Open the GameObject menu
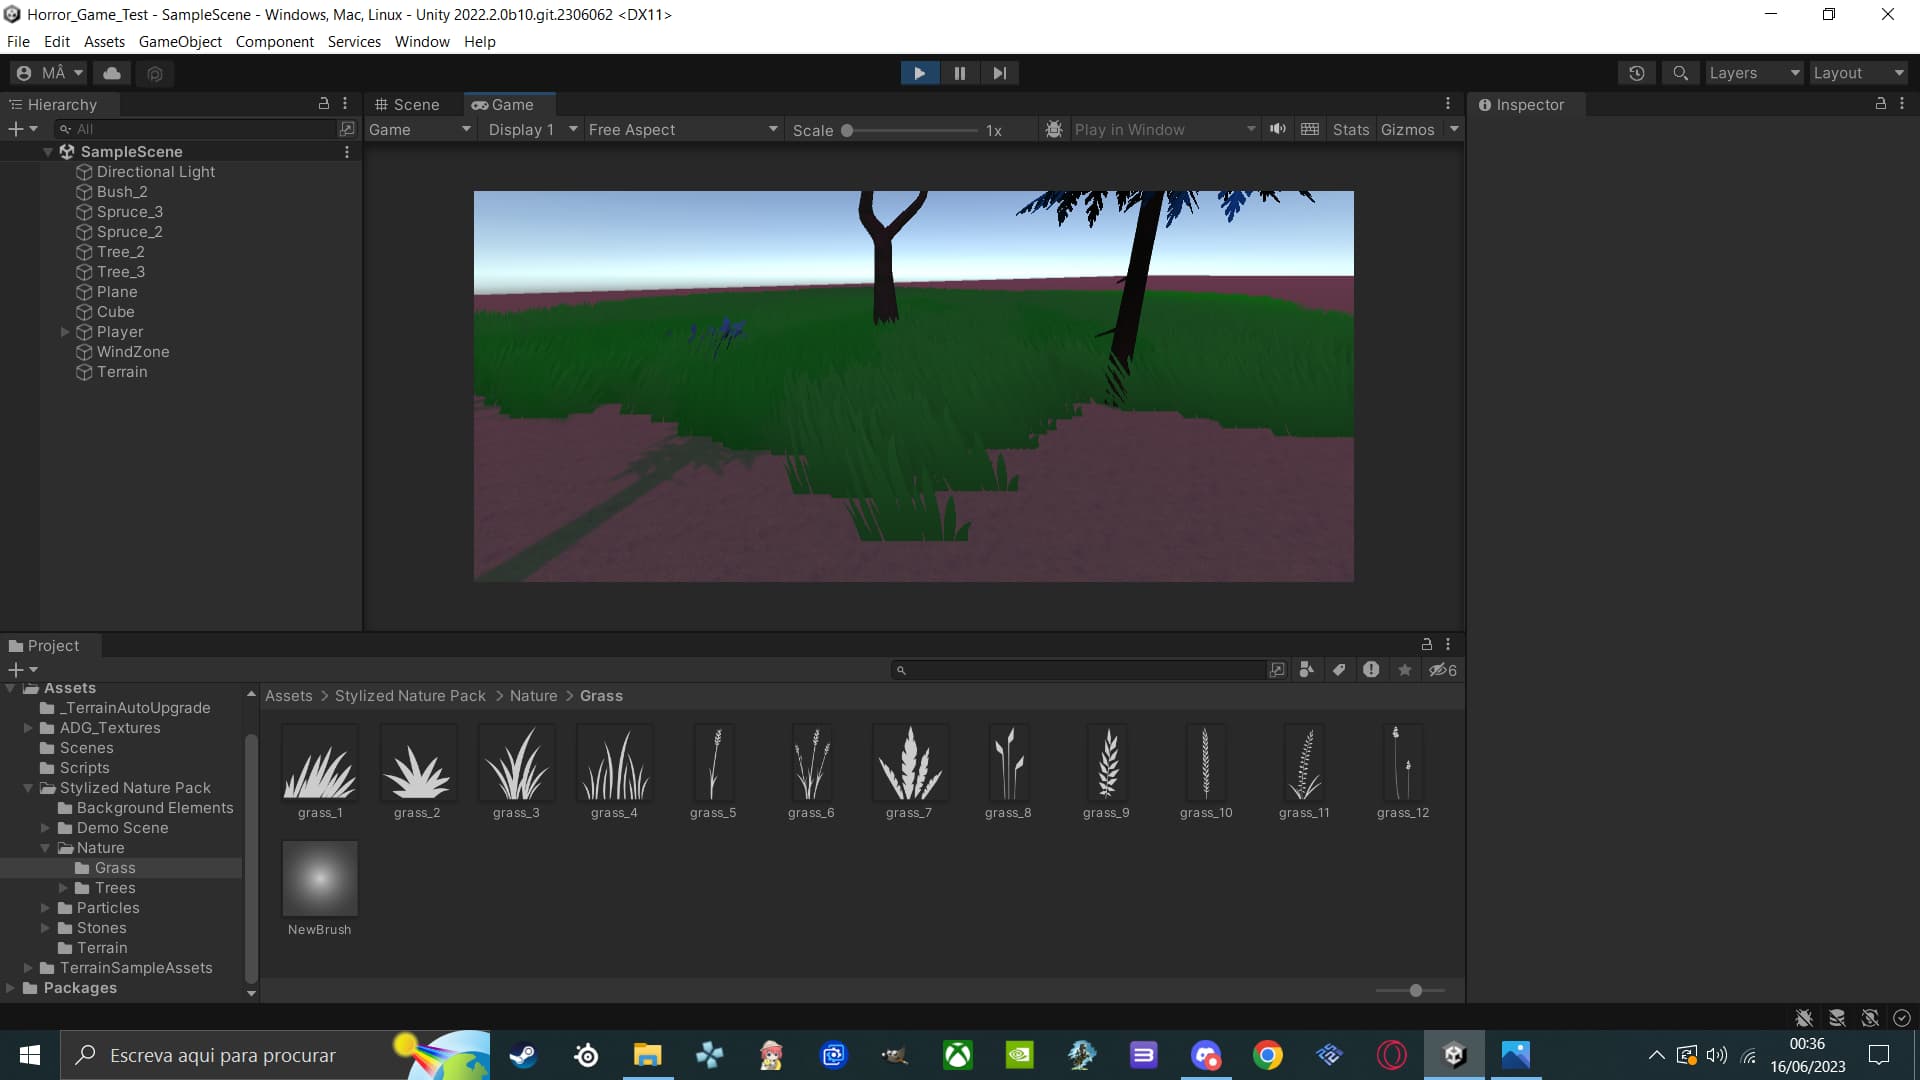This screenshot has width=1920, height=1080. point(179,41)
